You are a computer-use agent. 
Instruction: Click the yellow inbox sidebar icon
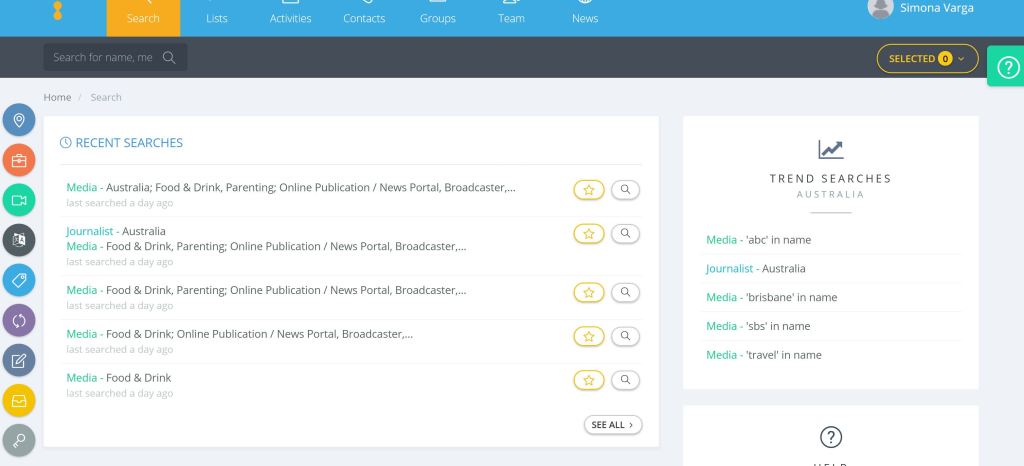click(19, 400)
